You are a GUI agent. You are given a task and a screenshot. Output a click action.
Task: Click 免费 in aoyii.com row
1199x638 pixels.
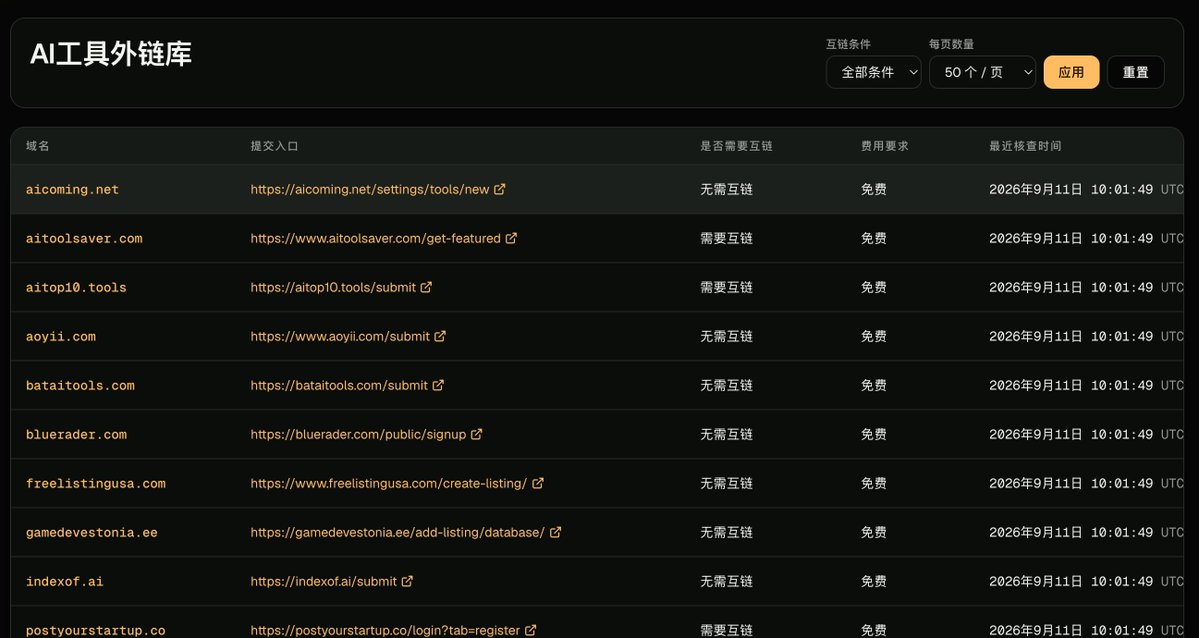[x=874, y=336]
